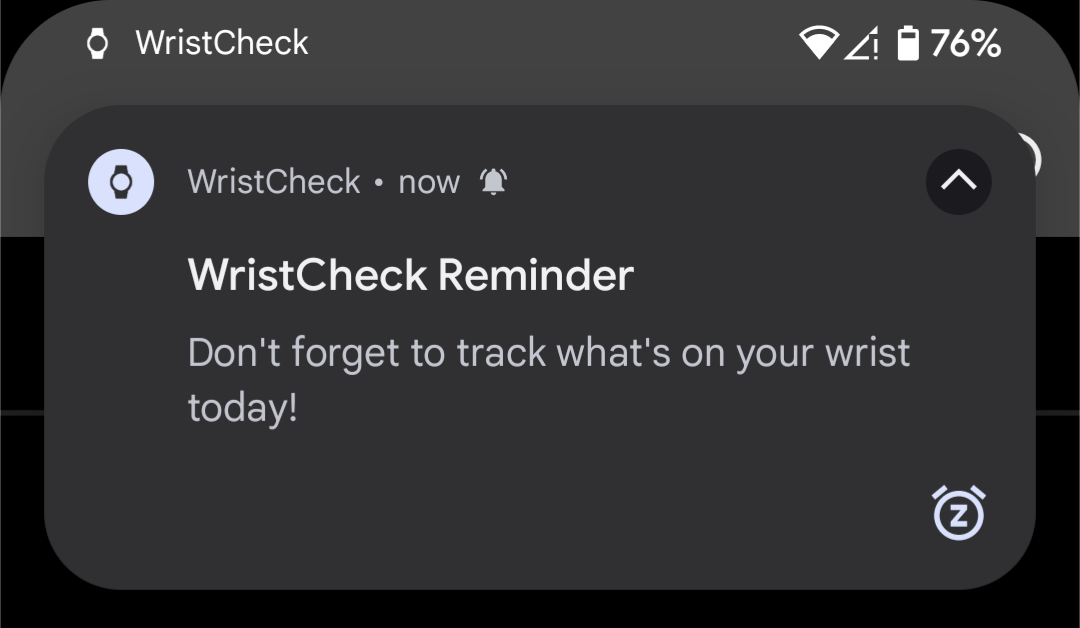Open the 'WristCheck Reminder' notification title
This screenshot has height=628, width=1080.
(x=411, y=275)
